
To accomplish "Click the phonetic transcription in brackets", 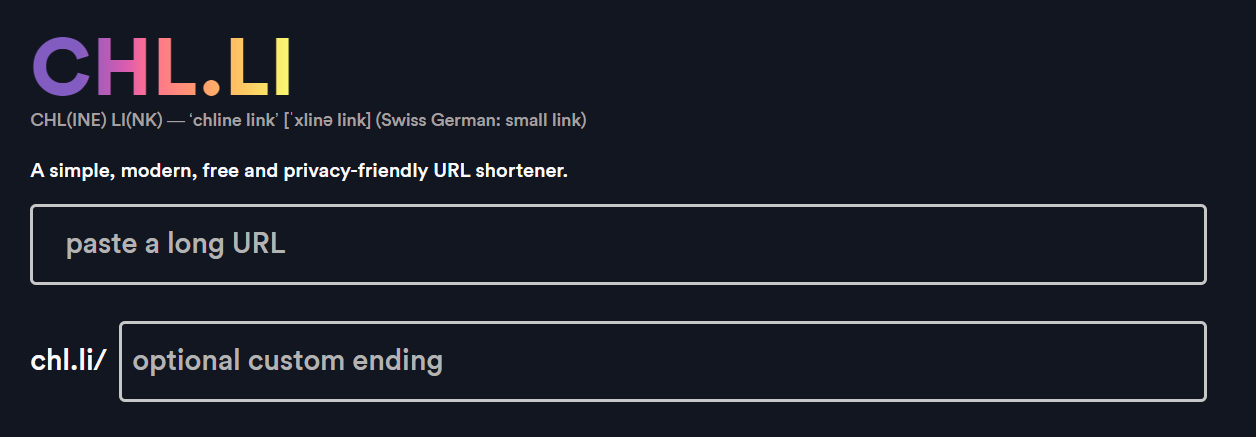I will (x=327, y=120).
